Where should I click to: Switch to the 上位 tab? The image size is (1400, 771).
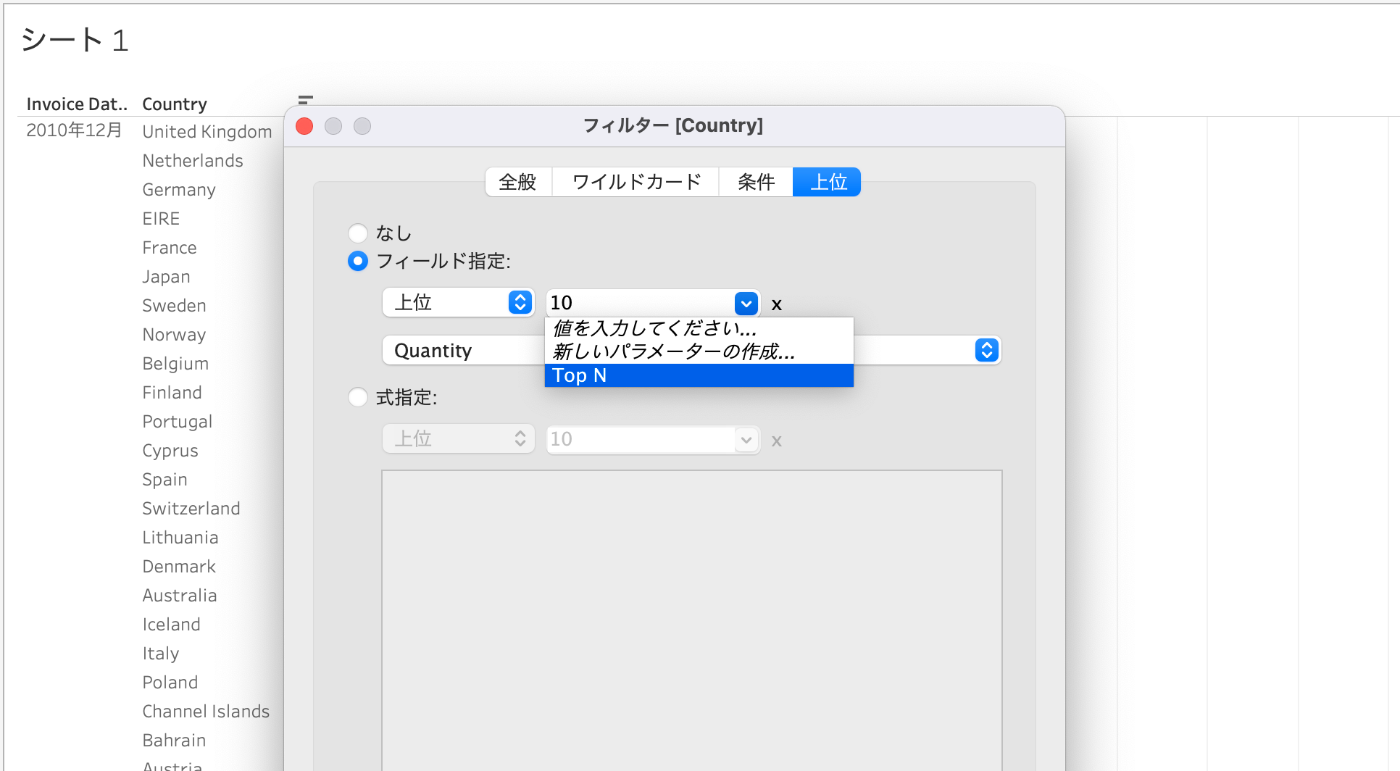pyautogui.click(x=828, y=182)
